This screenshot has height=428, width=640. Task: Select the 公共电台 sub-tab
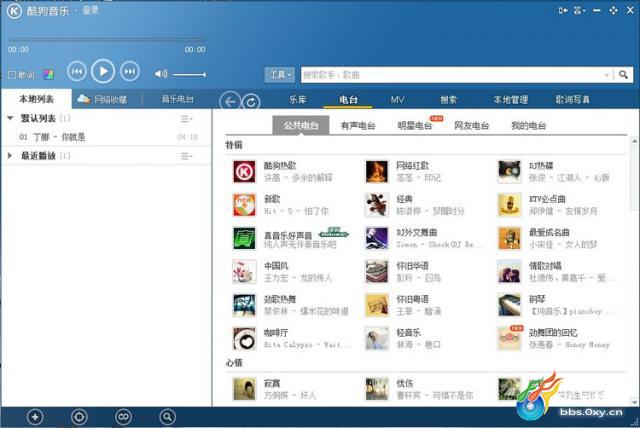coord(301,125)
